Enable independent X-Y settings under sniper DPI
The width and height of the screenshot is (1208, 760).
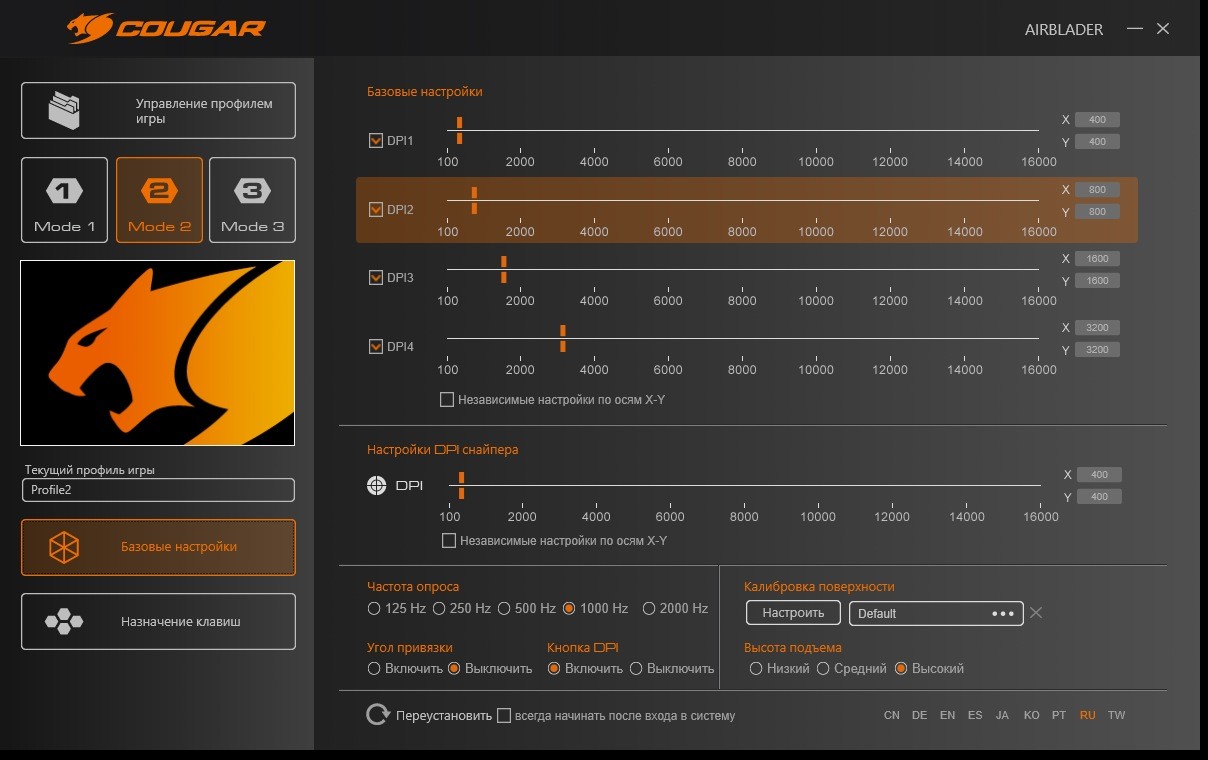pos(449,541)
